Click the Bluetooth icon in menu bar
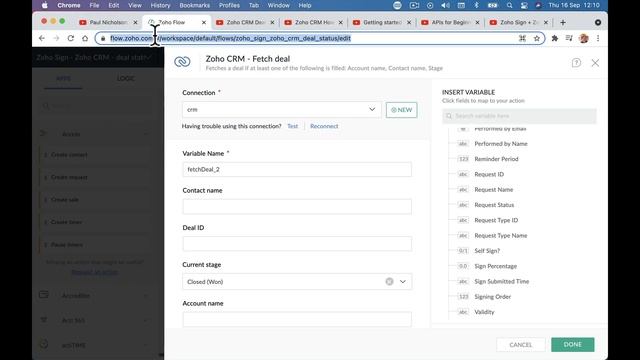 coord(476,5)
